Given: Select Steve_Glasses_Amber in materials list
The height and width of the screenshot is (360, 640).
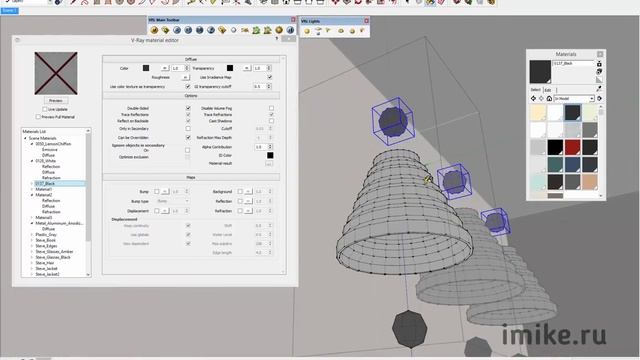Looking at the screenshot, I should pos(54,252).
